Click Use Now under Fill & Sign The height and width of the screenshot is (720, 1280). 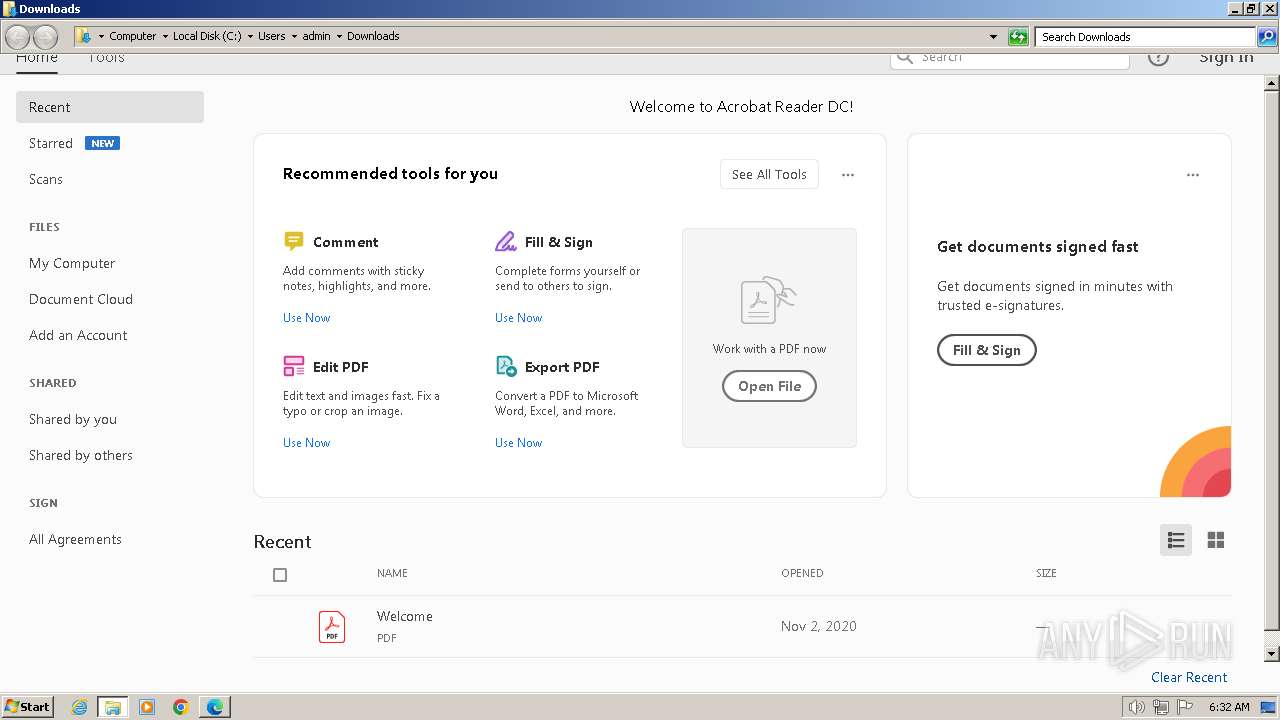(x=518, y=318)
